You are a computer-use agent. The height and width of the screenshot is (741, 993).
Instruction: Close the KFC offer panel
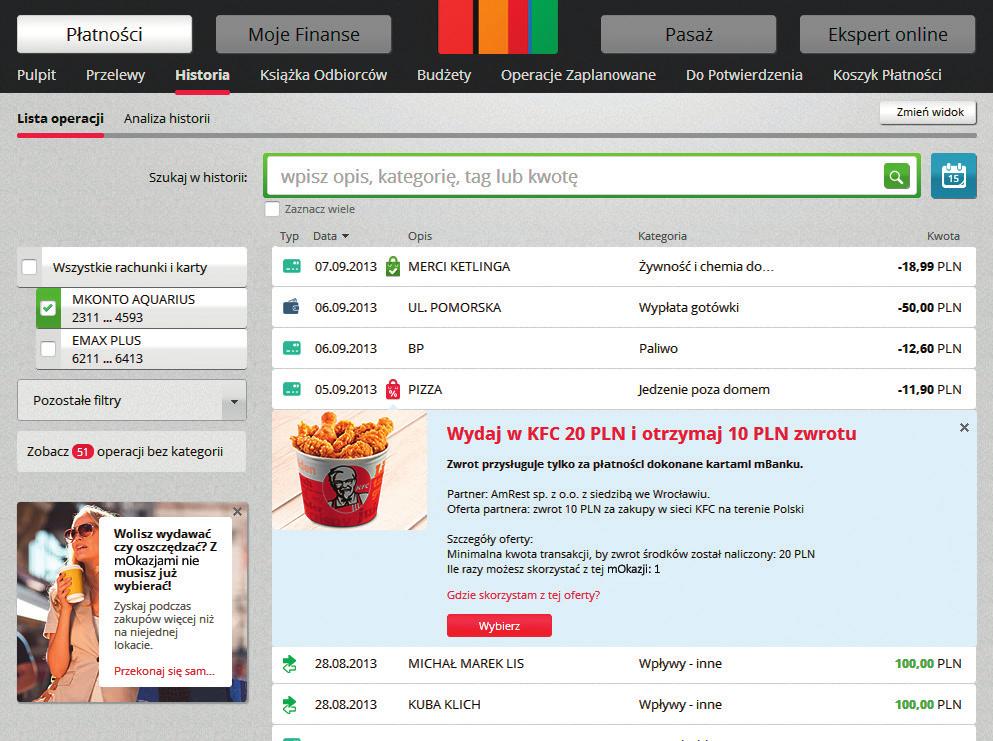point(964,428)
